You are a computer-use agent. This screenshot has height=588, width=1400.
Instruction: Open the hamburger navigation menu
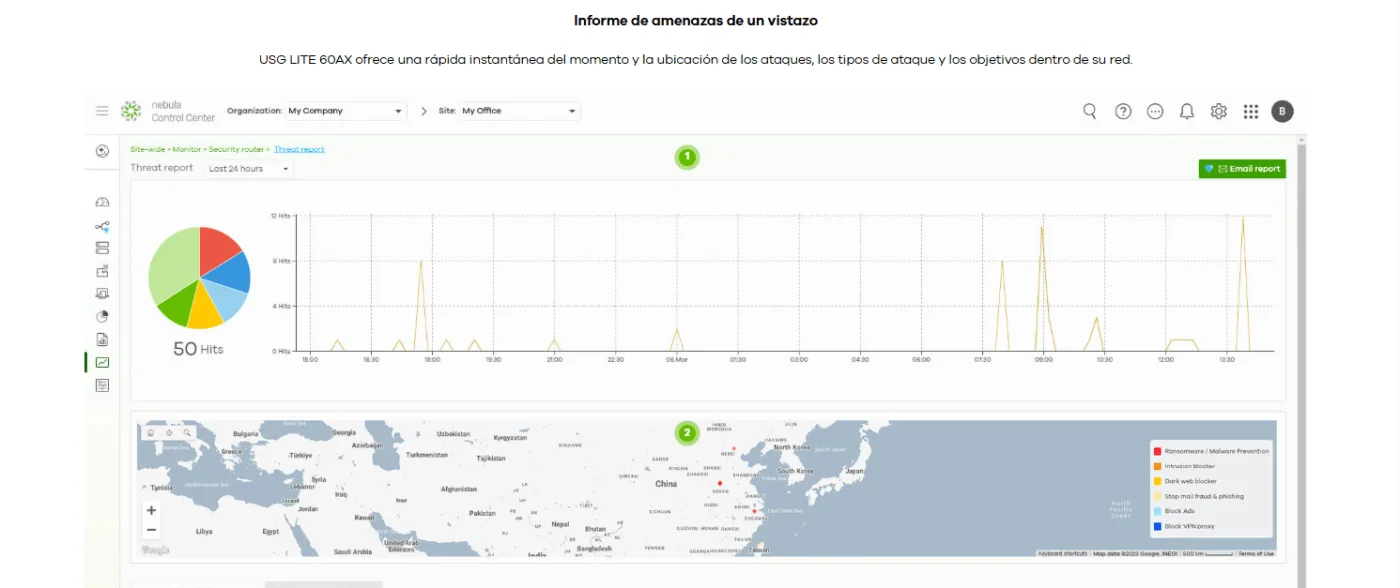point(102,111)
